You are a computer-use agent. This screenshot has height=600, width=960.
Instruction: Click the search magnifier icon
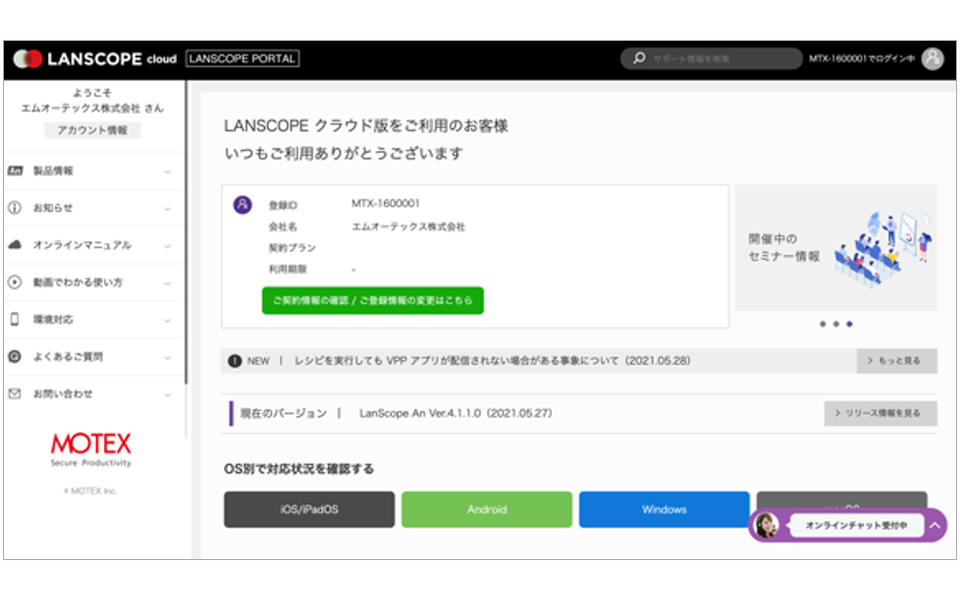[639, 58]
